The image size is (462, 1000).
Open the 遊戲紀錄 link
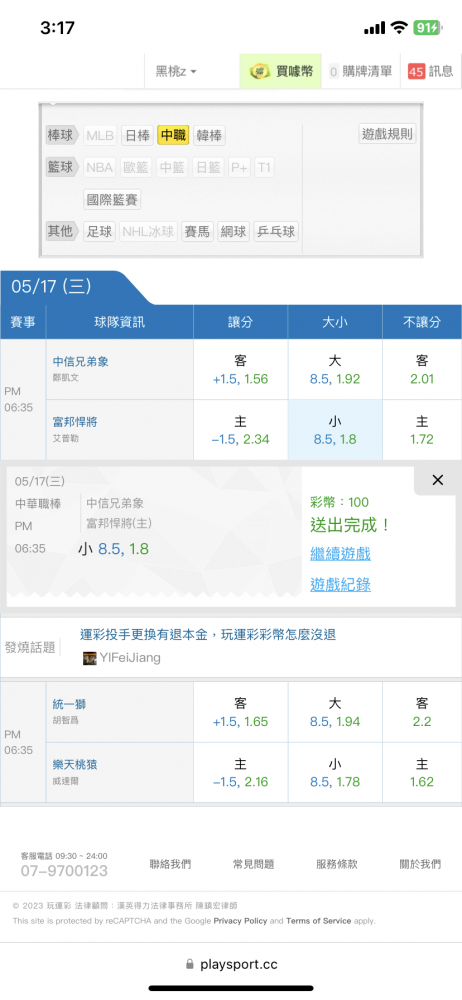click(340, 584)
